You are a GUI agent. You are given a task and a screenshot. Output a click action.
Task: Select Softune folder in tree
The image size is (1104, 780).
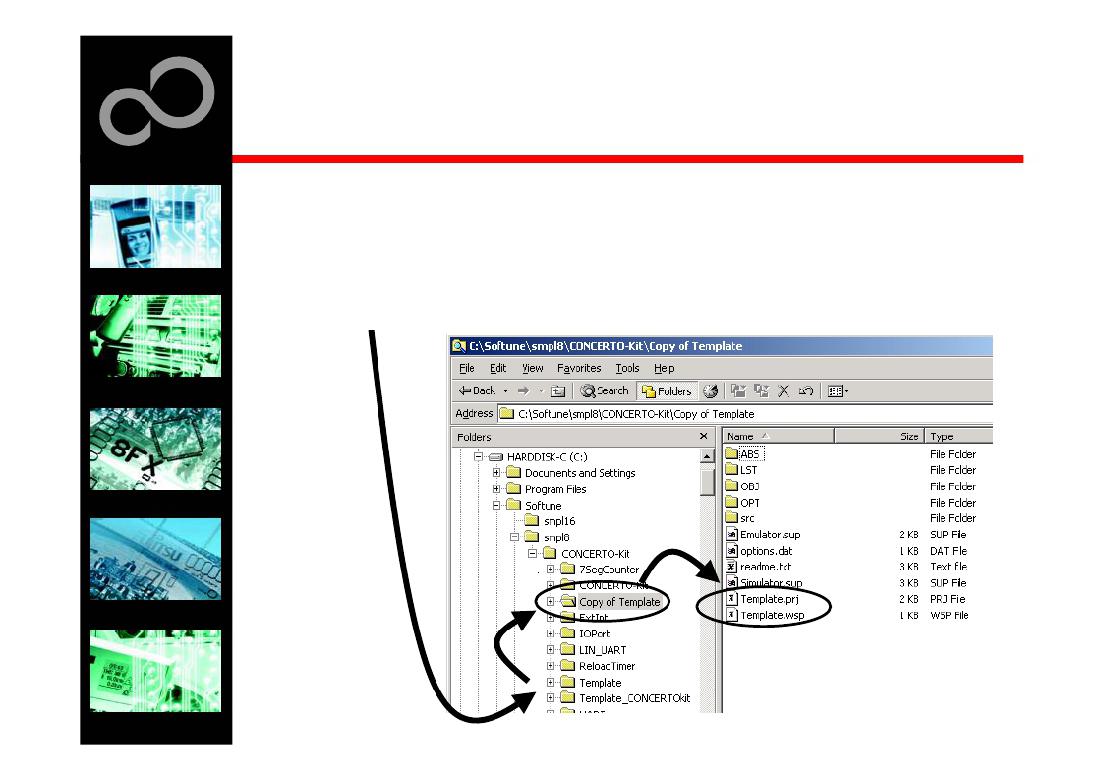(543, 505)
